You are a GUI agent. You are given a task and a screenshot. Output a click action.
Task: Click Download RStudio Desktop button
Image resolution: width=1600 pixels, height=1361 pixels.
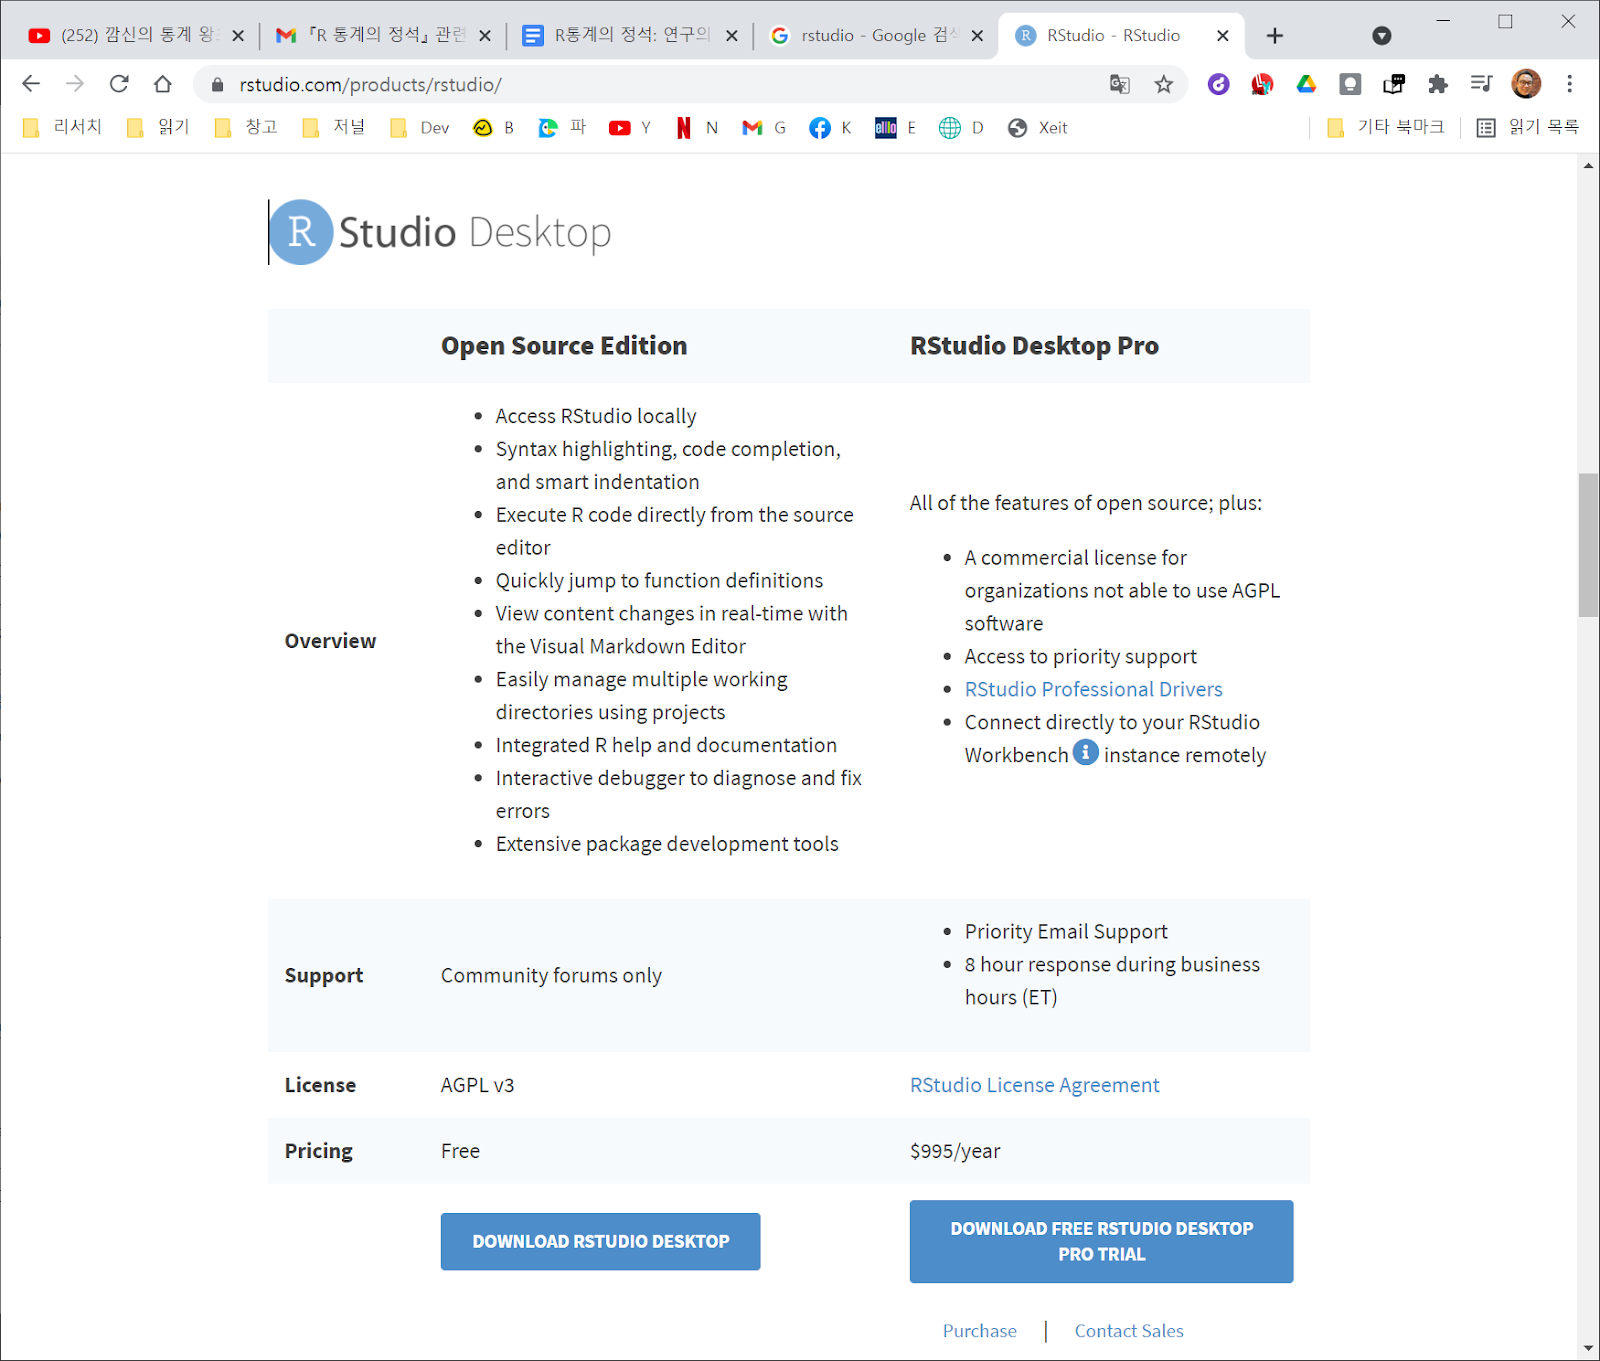(600, 1241)
